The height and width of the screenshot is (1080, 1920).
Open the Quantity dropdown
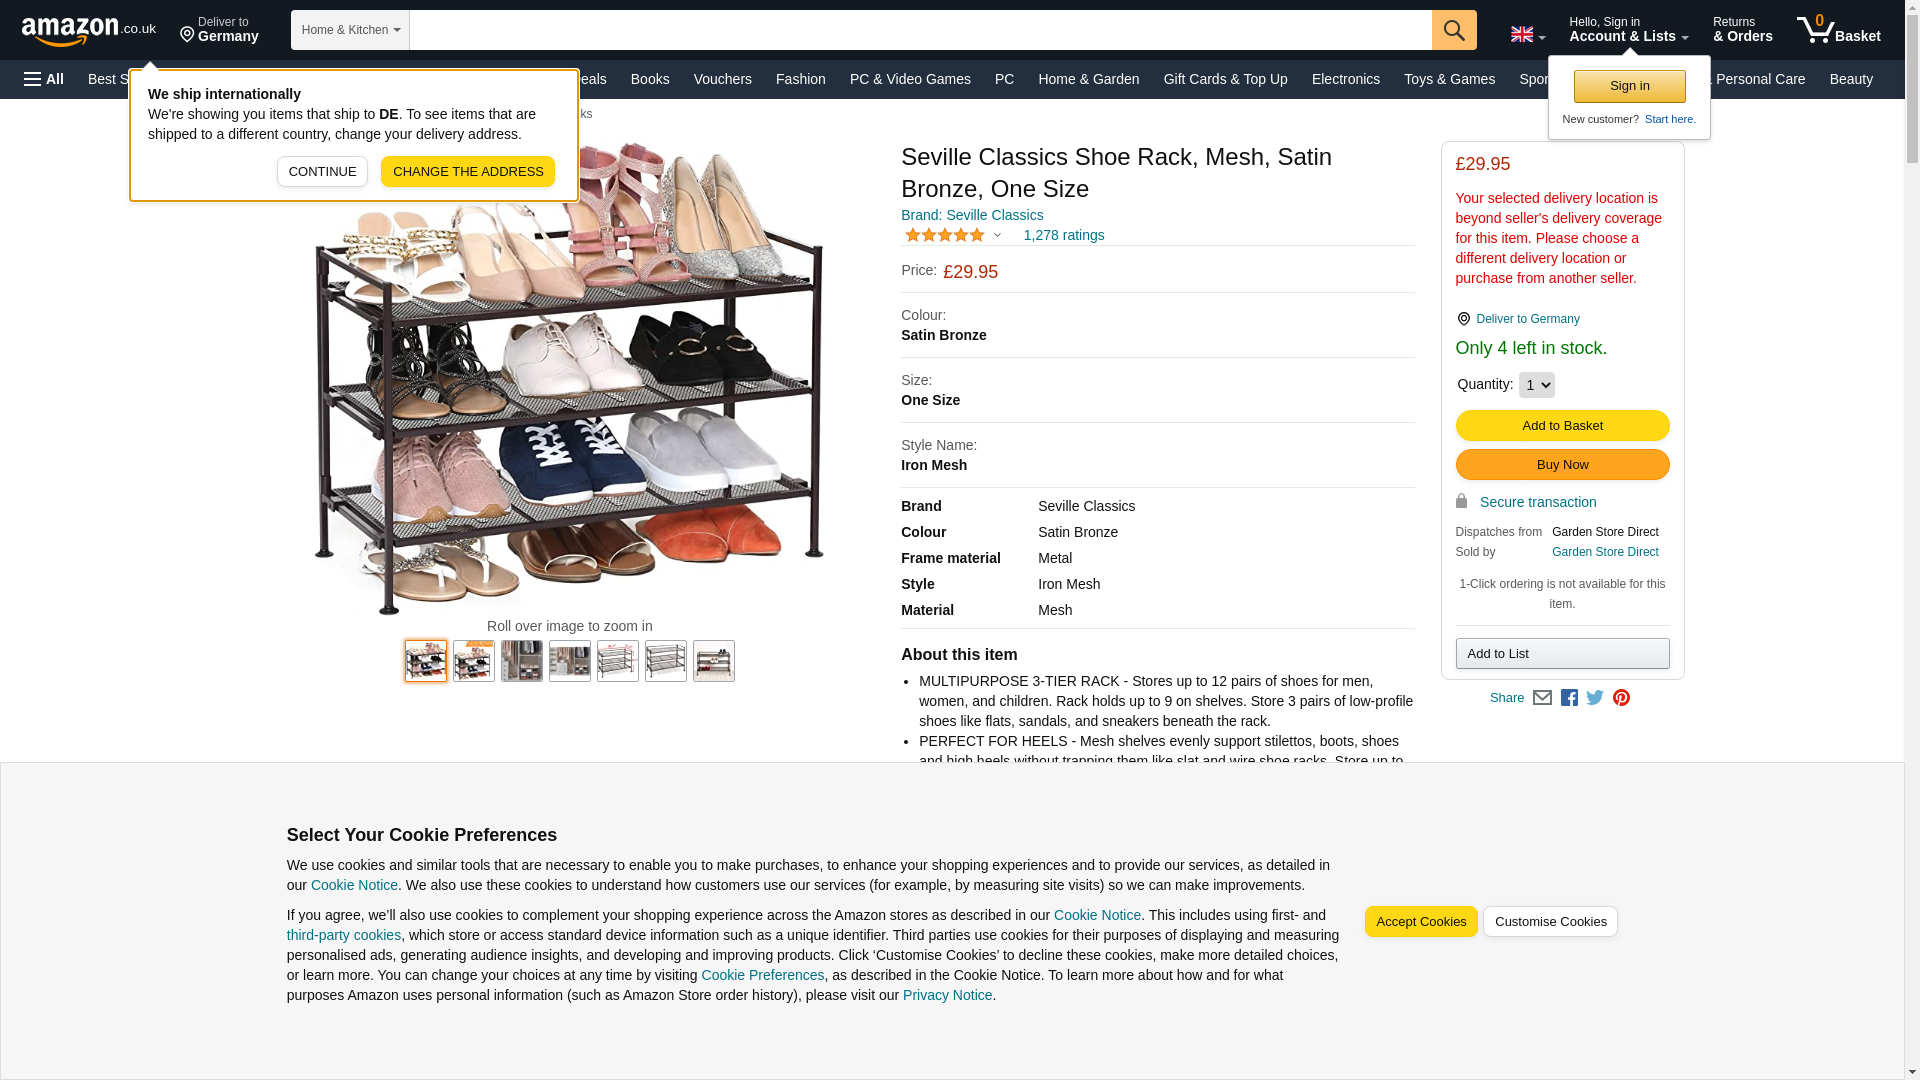point(1536,385)
